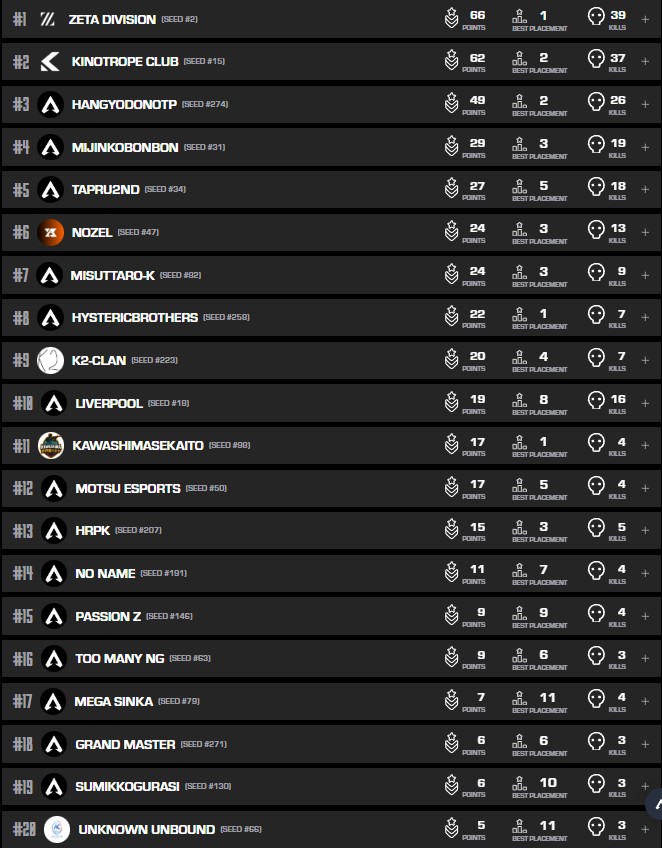Click the NOZEL orange team logo
662x848 pixels.
click(x=50, y=232)
